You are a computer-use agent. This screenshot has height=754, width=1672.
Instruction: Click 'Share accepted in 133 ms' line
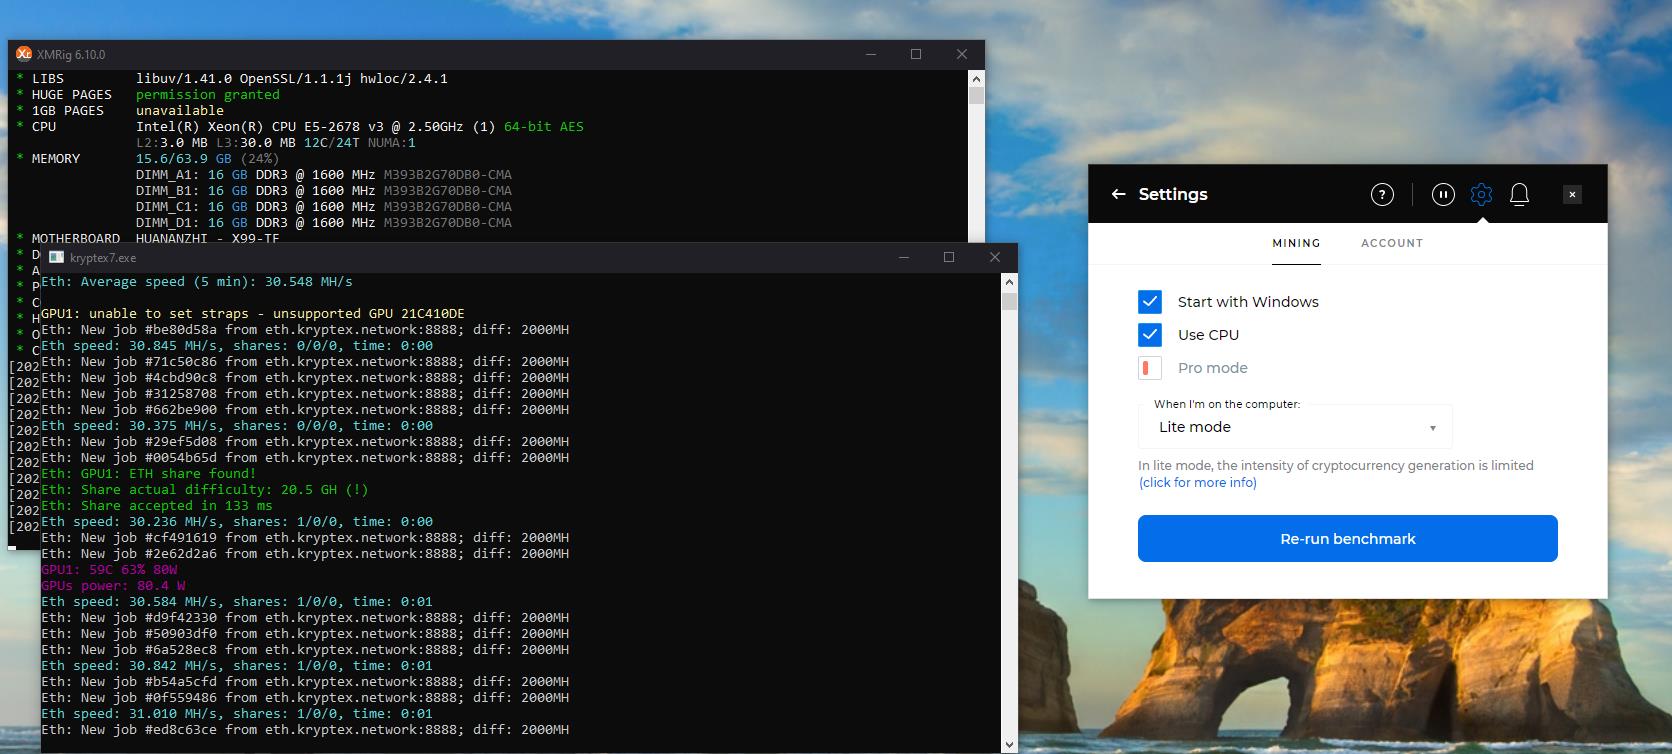click(x=156, y=505)
